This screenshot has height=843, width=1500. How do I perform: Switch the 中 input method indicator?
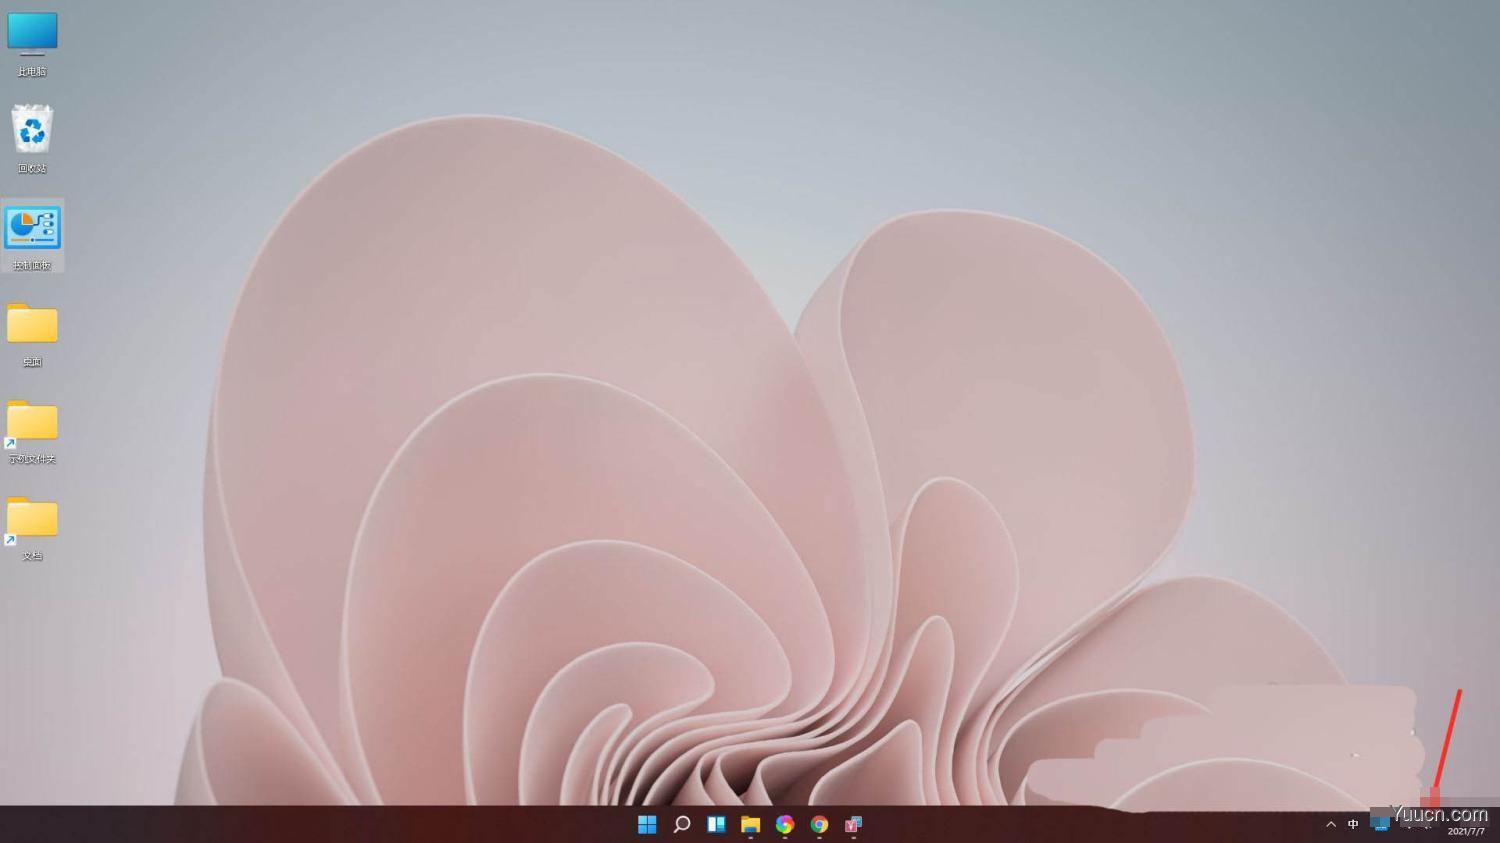1353,824
